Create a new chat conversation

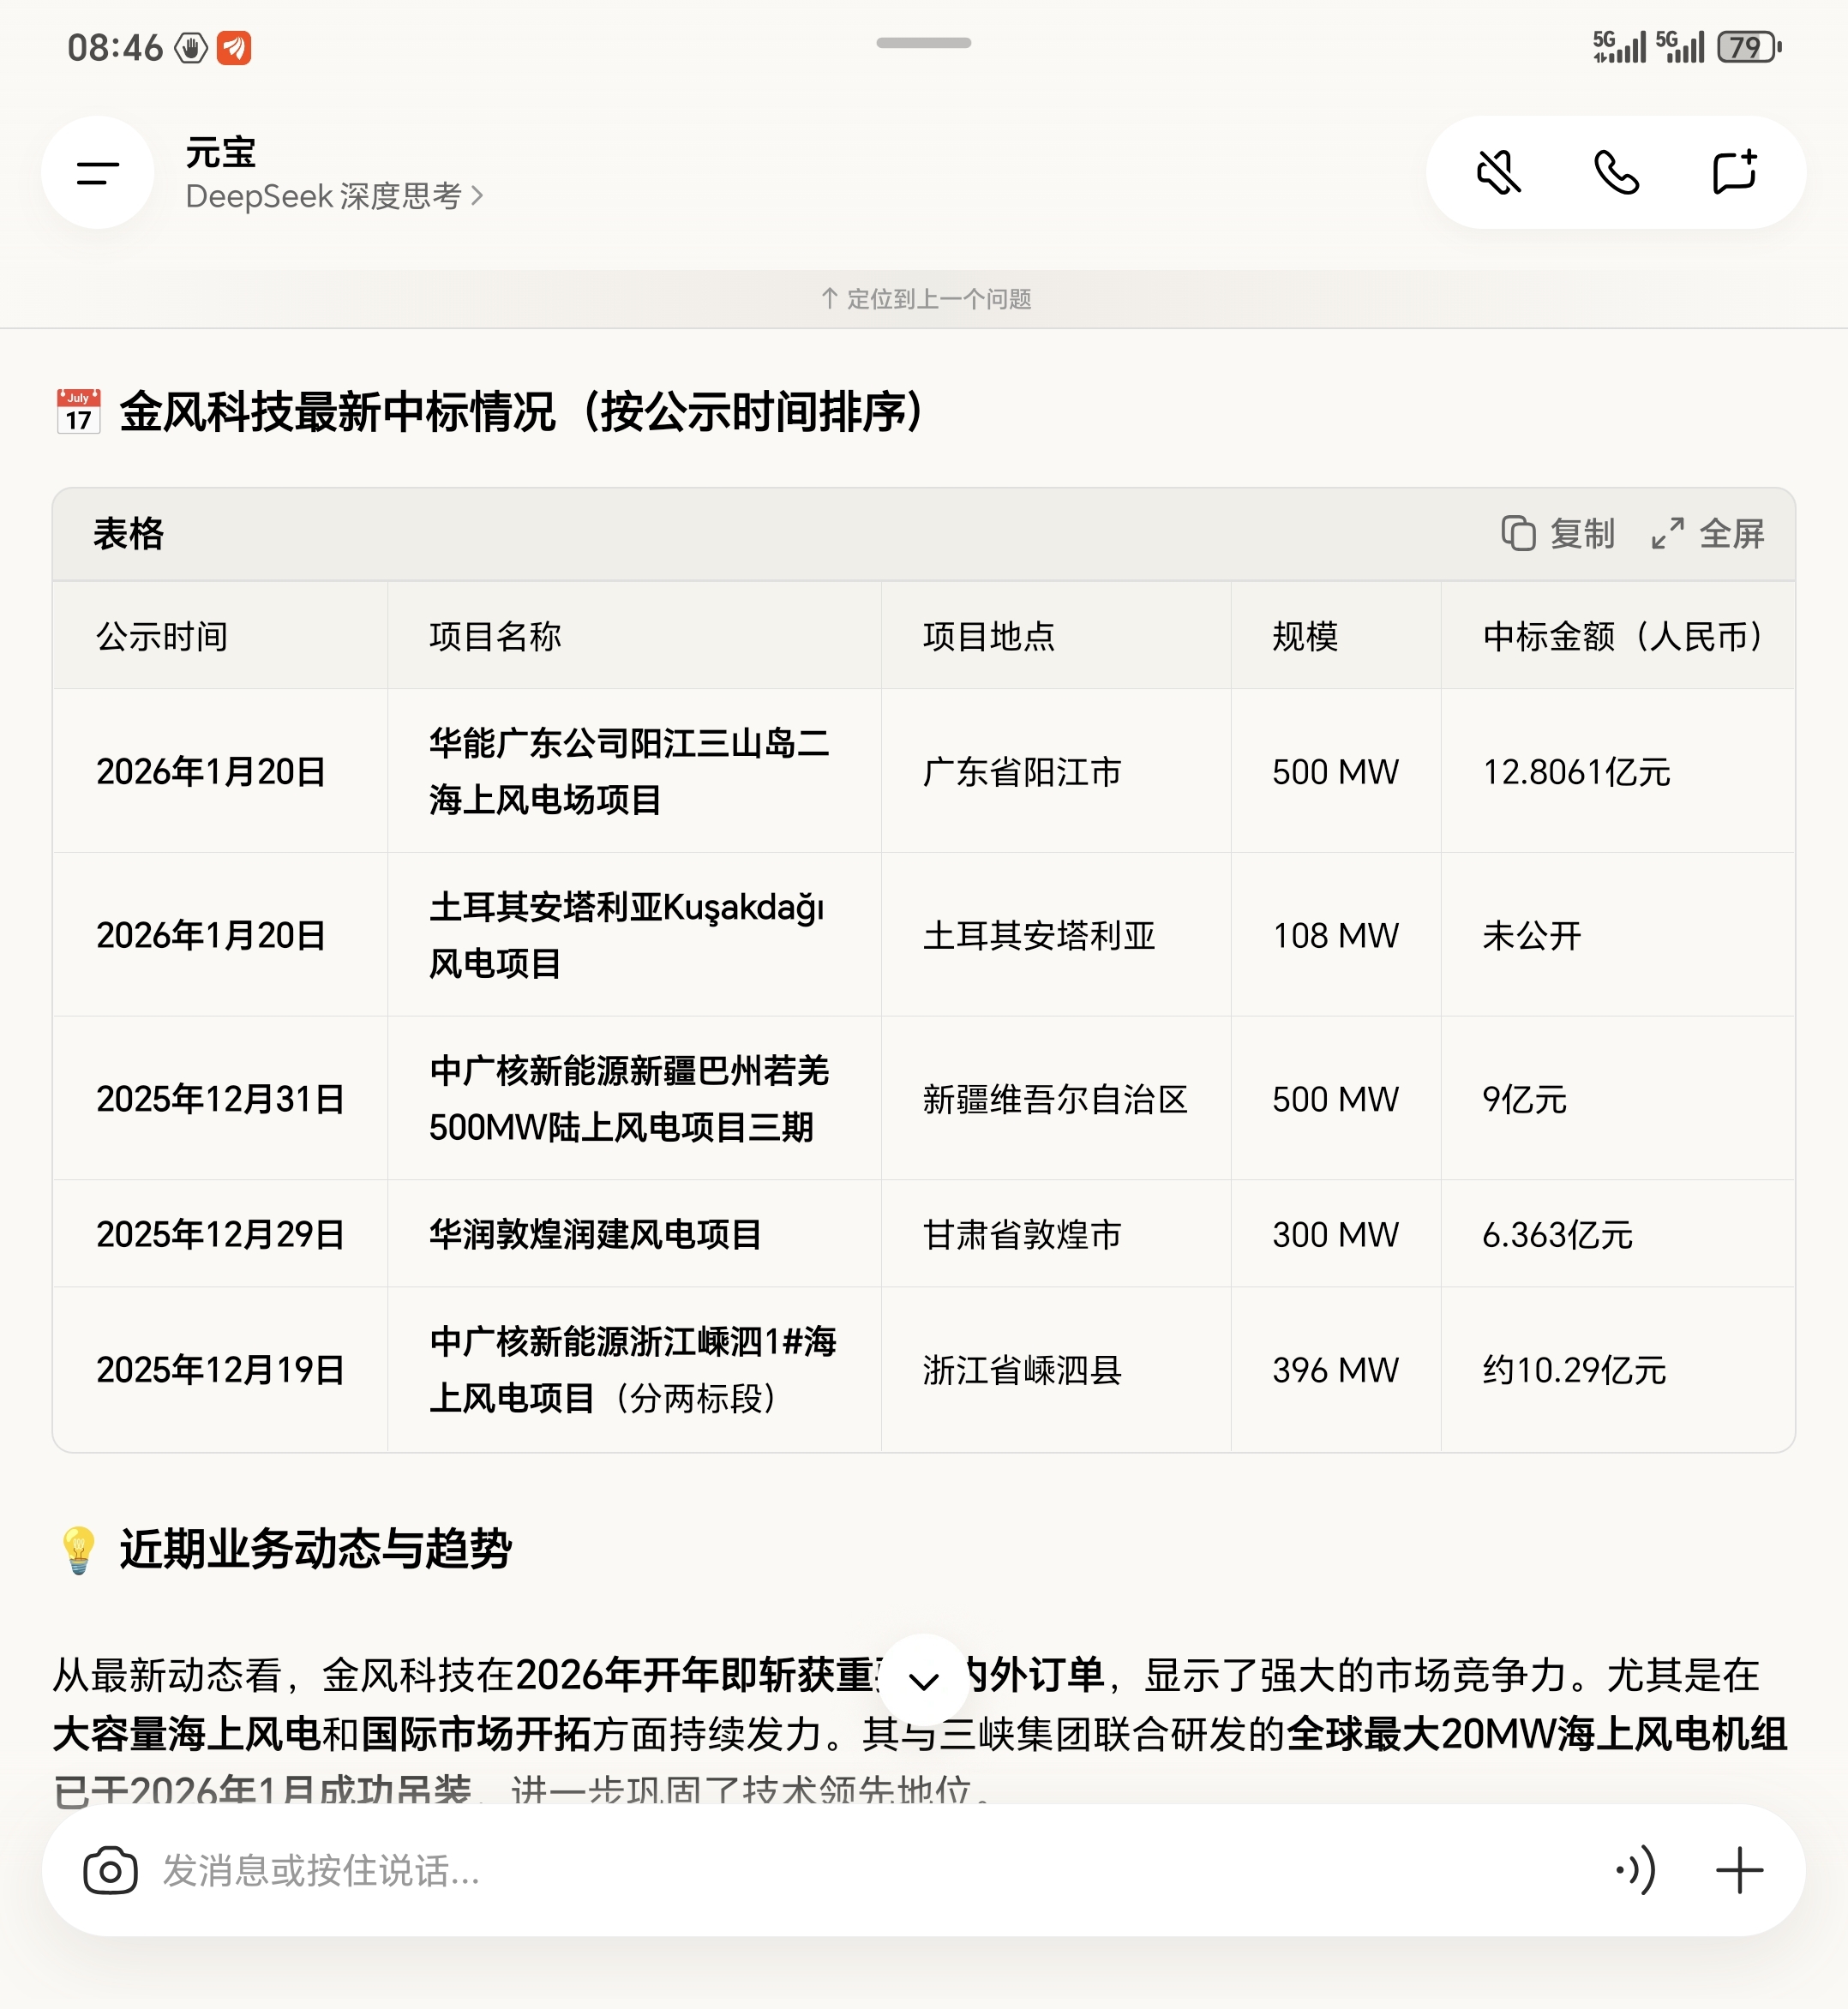(1733, 173)
